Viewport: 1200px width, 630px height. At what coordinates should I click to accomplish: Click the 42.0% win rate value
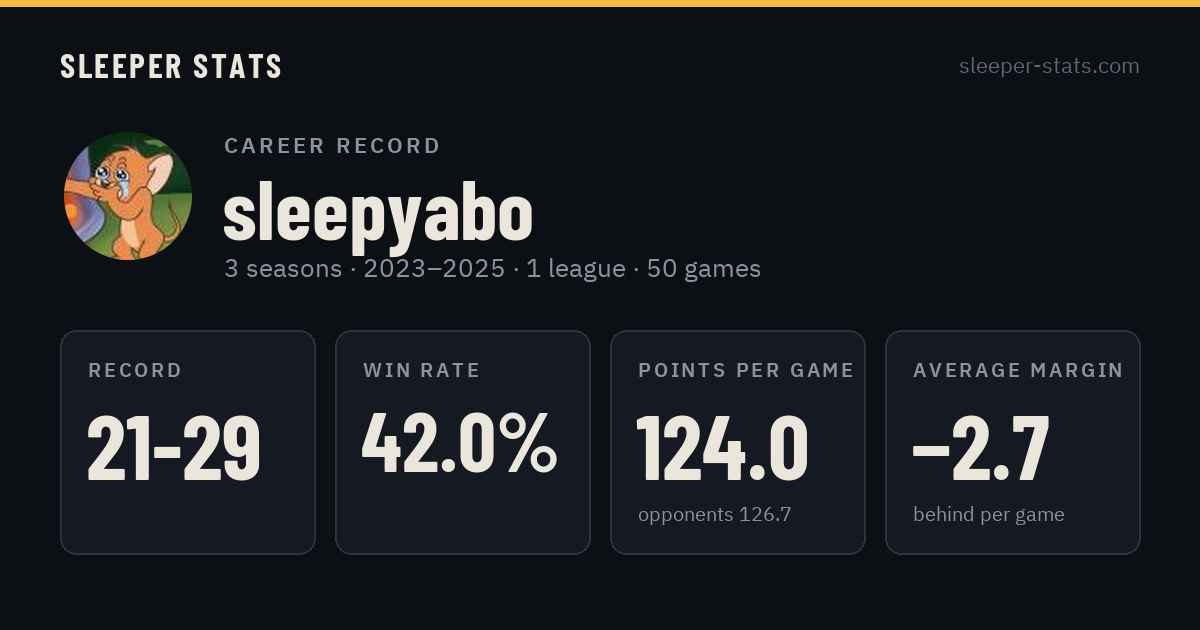click(x=459, y=444)
